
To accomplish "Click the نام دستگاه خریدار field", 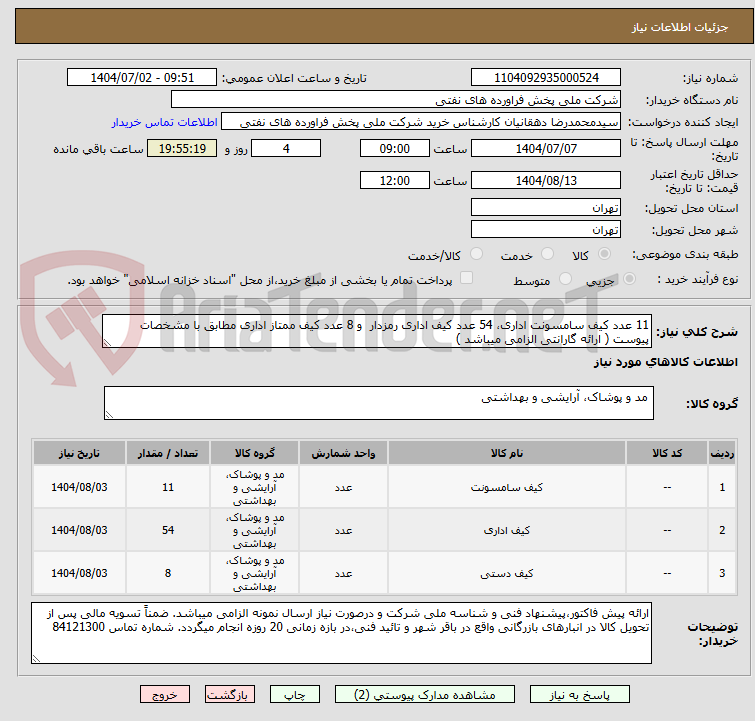I will coord(396,100).
